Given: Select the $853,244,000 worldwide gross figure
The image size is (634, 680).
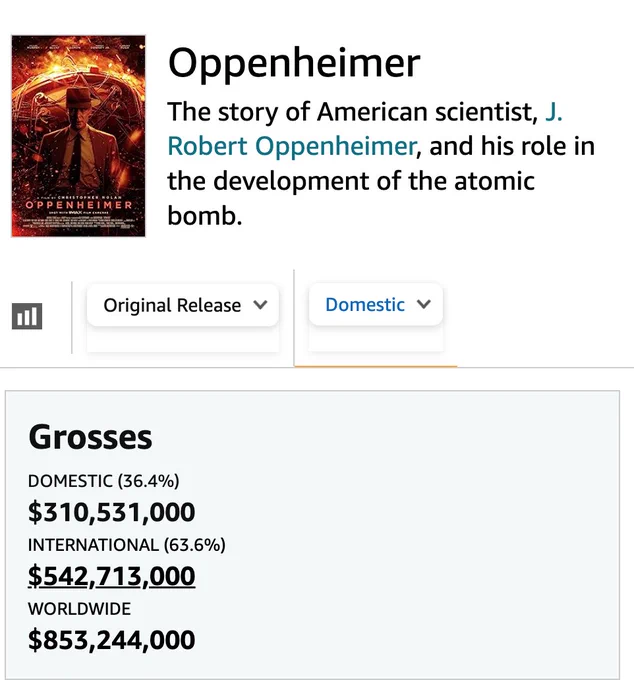Looking at the screenshot, I should [x=111, y=640].
